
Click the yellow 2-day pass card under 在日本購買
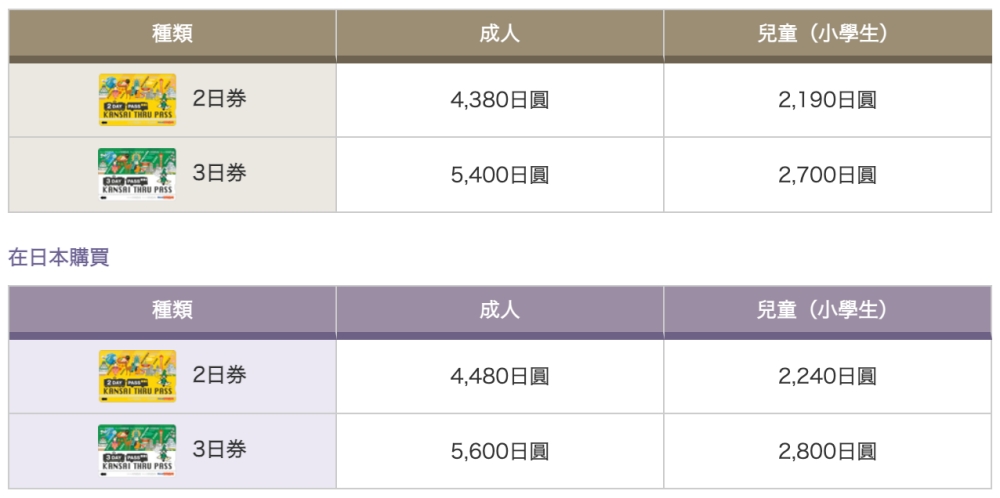click(137, 376)
